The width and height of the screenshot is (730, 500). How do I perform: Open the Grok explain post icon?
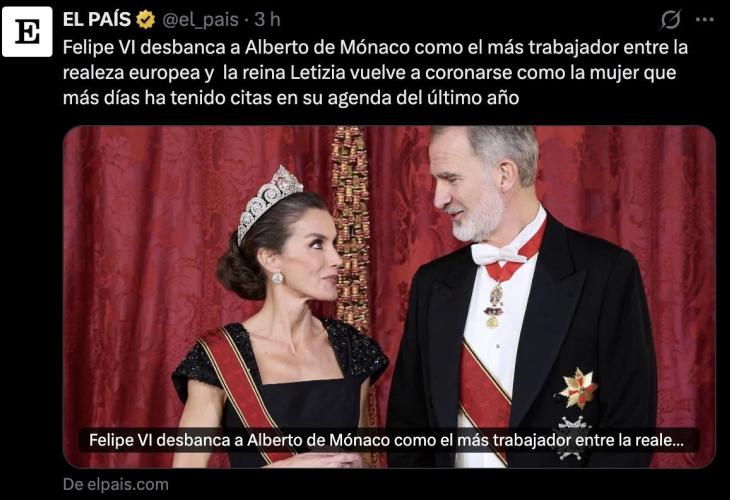click(x=670, y=20)
